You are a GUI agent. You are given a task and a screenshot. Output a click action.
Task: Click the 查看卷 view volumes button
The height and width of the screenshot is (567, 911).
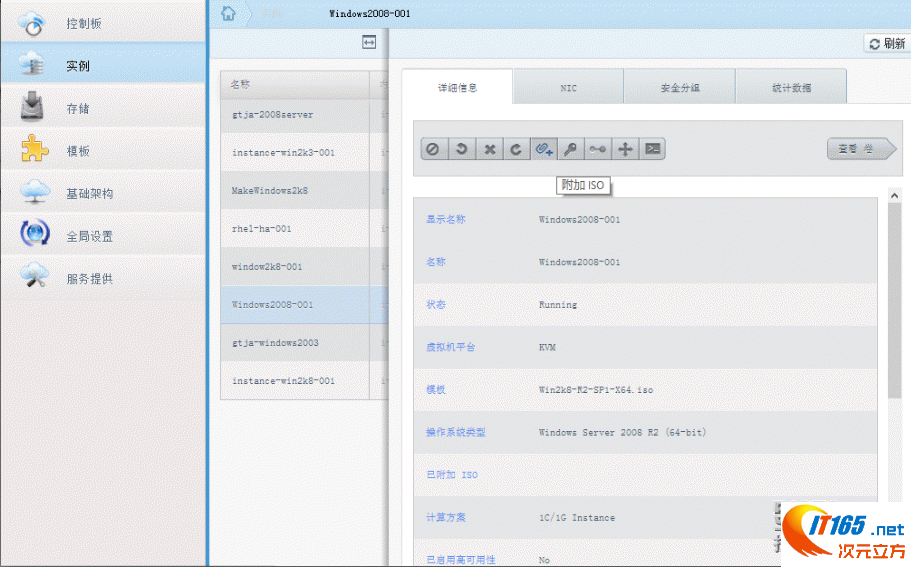click(861, 149)
